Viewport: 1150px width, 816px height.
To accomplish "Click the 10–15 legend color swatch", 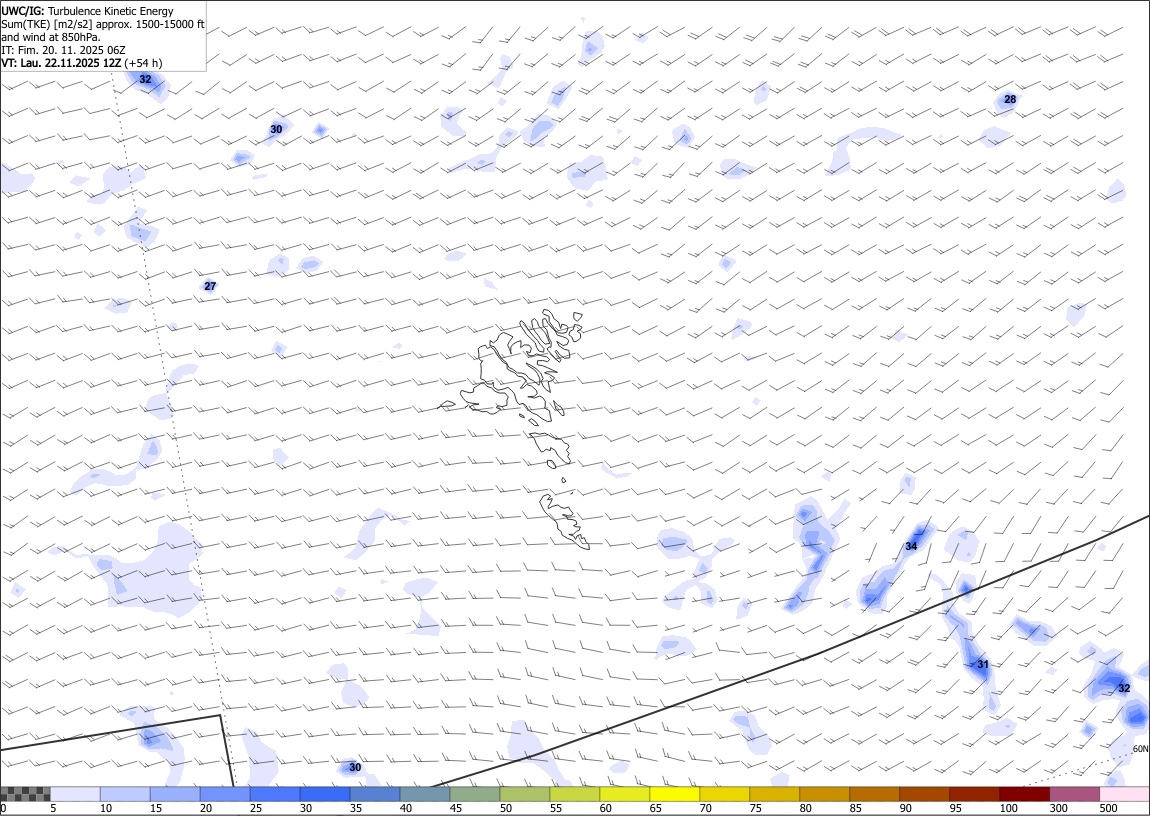I will coord(125,794).
